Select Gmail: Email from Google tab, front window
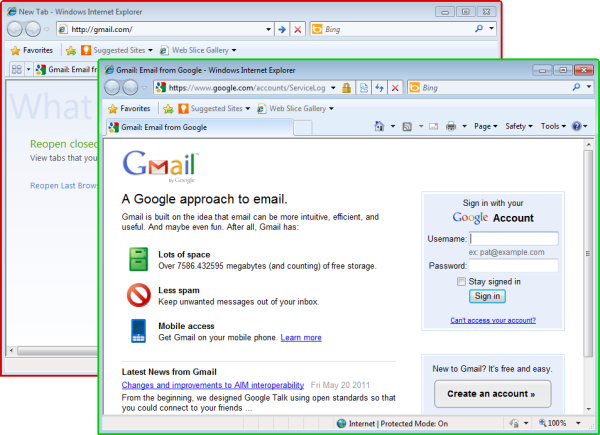The height and width of the screenshot is (435, 600). (x=199, y=127)
